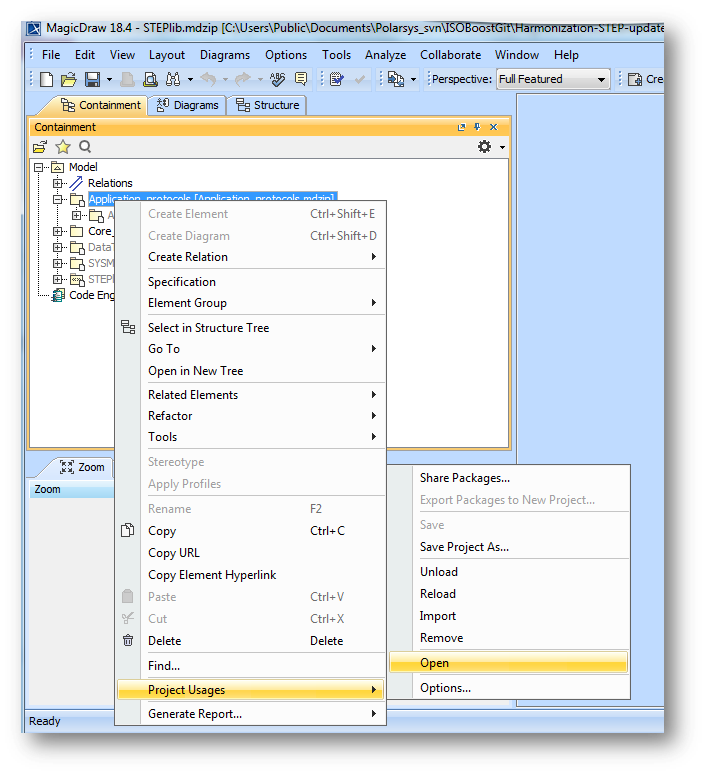This screenshot has height=775, width=706.
Task: Expand the Relations tree node
Action: (x=58, y=183)
